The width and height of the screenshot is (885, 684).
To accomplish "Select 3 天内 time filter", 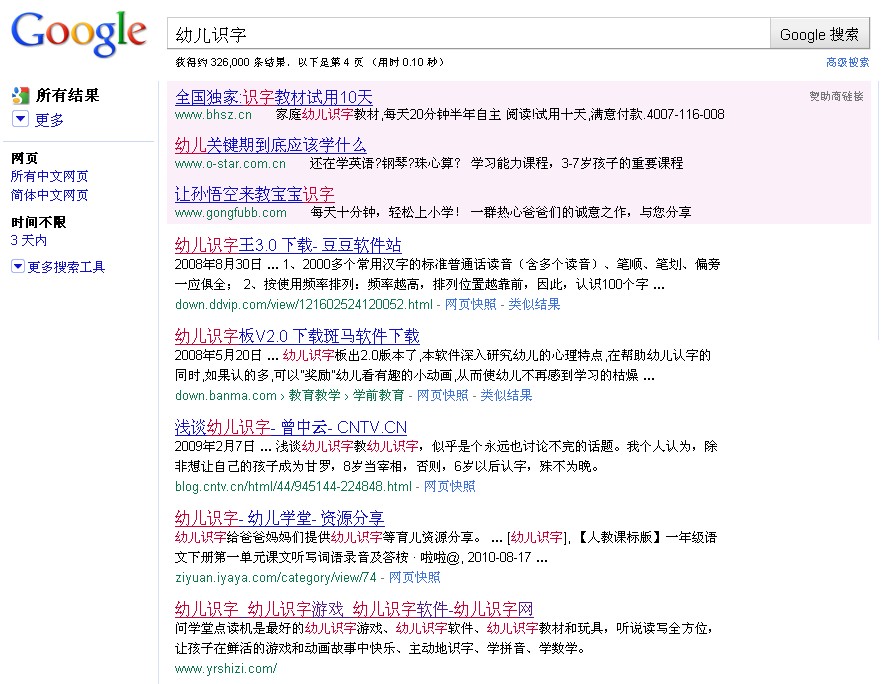I will [x=29, y=240].
